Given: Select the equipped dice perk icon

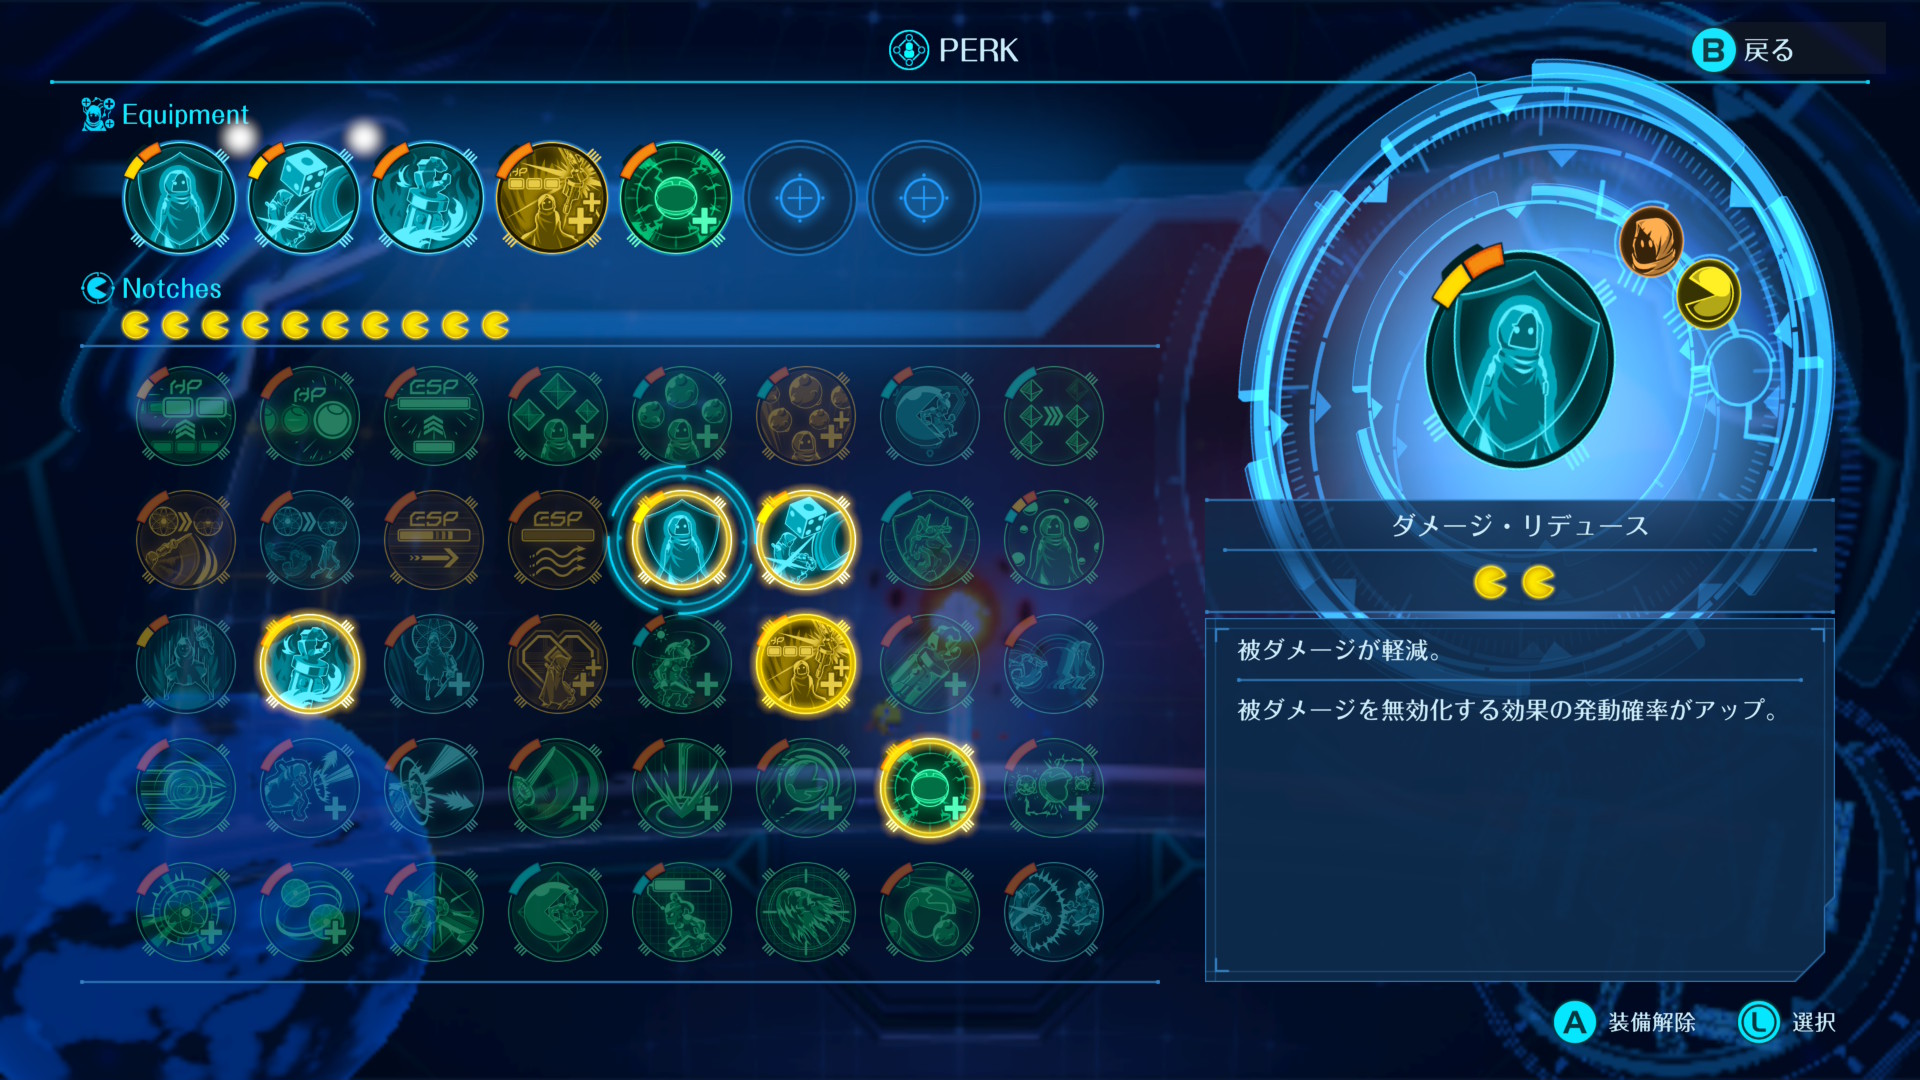Looking at the screenshot, I should click(303, 198).
